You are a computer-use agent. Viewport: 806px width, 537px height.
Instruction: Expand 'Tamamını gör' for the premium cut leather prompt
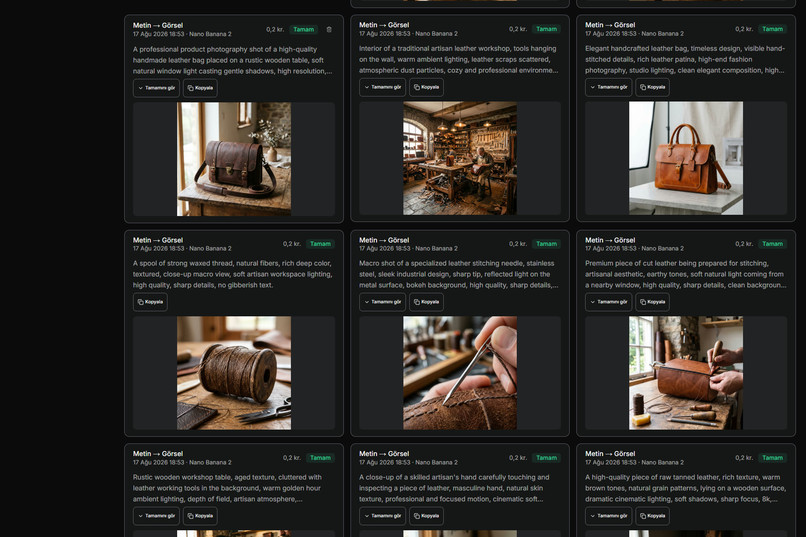pyautogui.click(x=609, y=302)
